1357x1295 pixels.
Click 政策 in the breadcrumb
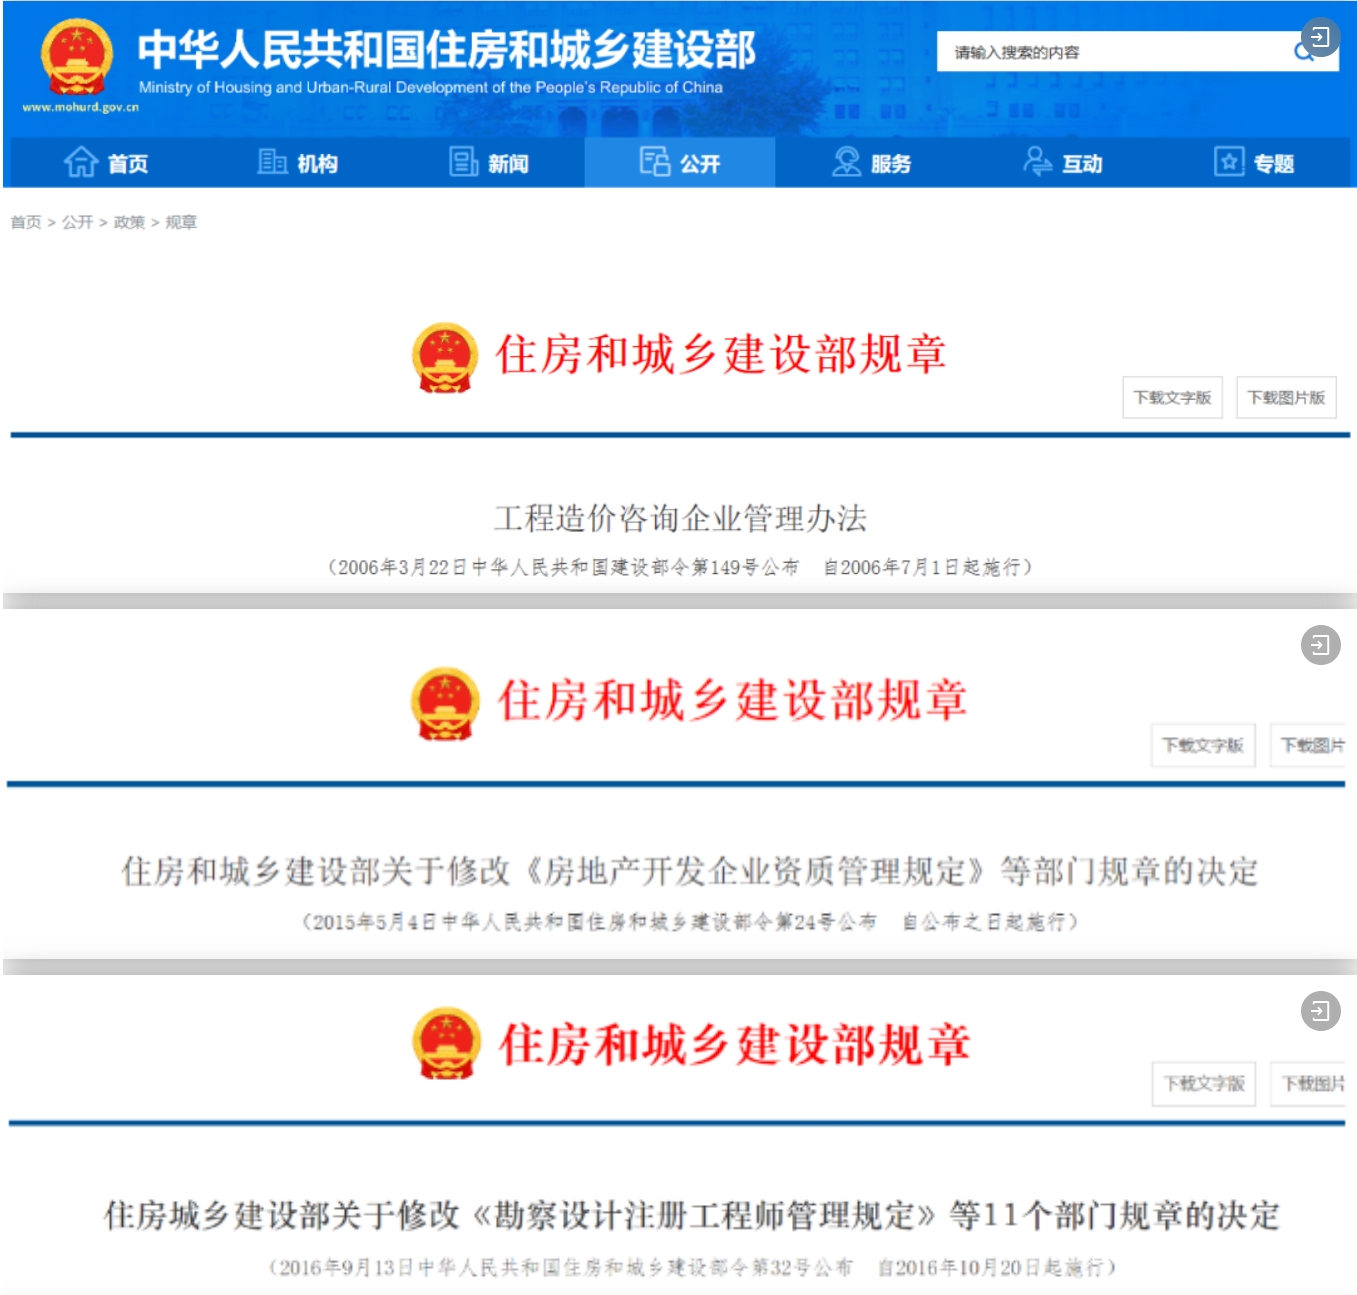coord(129,222)
